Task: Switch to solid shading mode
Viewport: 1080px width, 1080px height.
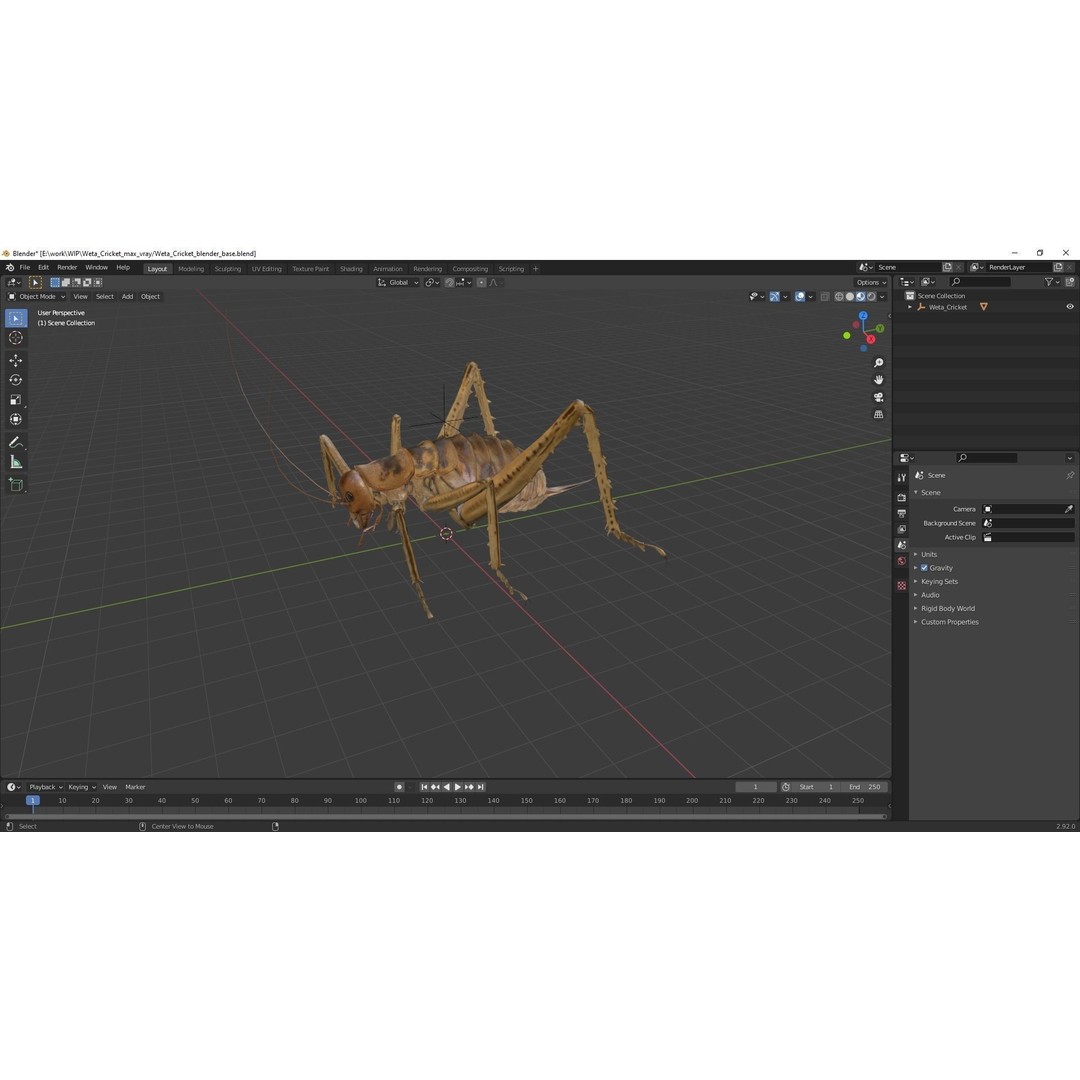Action: tap(850, 297)
